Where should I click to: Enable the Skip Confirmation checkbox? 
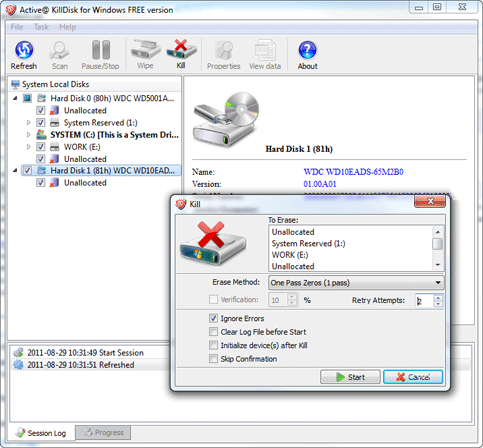(x=213, y=359)
